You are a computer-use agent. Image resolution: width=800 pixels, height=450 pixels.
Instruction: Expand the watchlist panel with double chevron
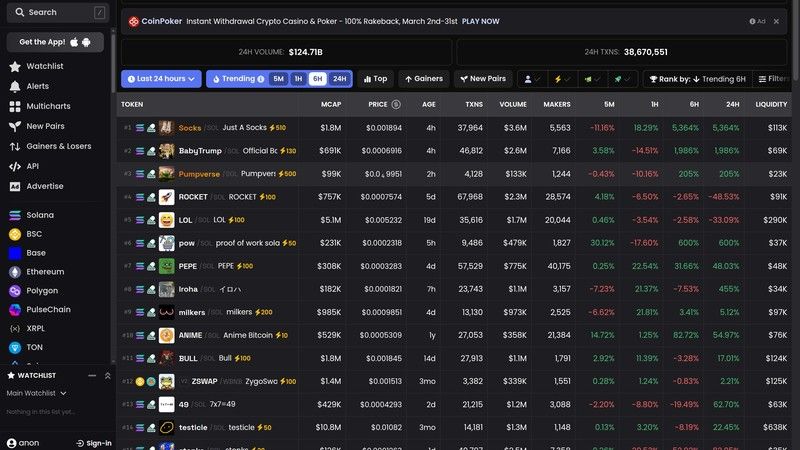pyautogui.click(x=108, y=376)
